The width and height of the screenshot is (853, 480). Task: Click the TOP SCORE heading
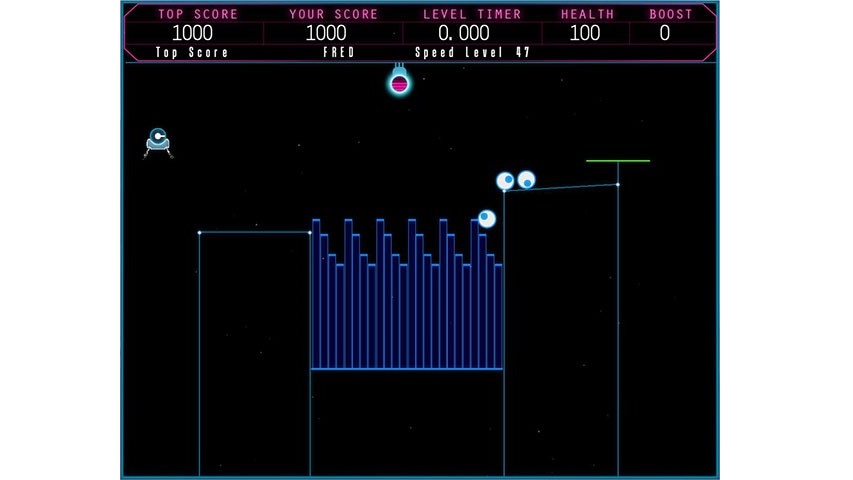[198, 14]
